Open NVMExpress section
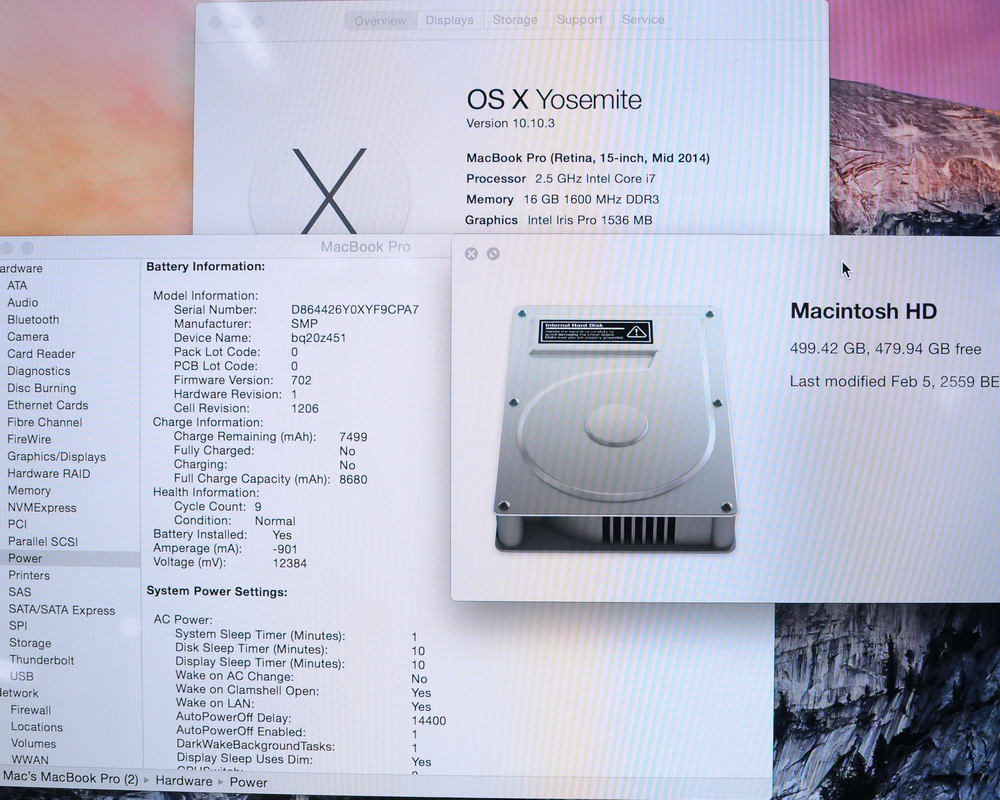 41,508
